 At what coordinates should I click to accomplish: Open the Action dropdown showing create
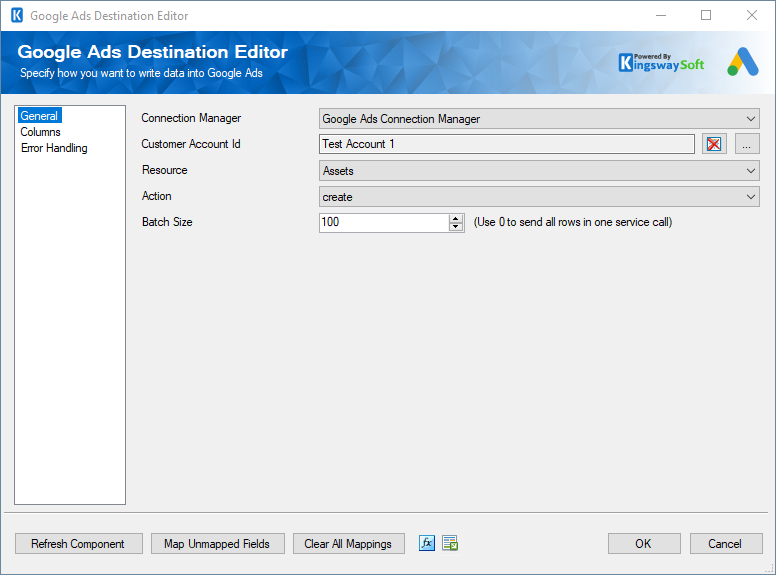click(539, 197)
